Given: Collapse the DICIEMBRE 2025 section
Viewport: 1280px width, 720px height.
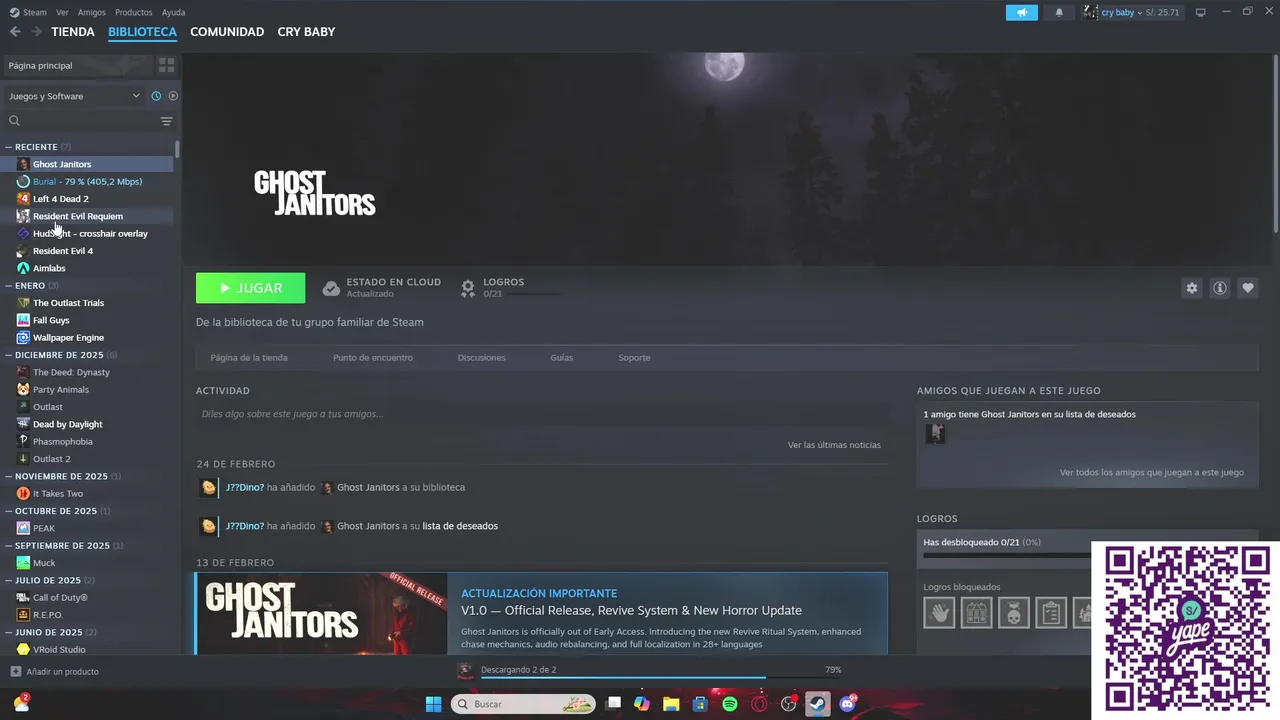Looking at the screenshot, I should 9,355.
